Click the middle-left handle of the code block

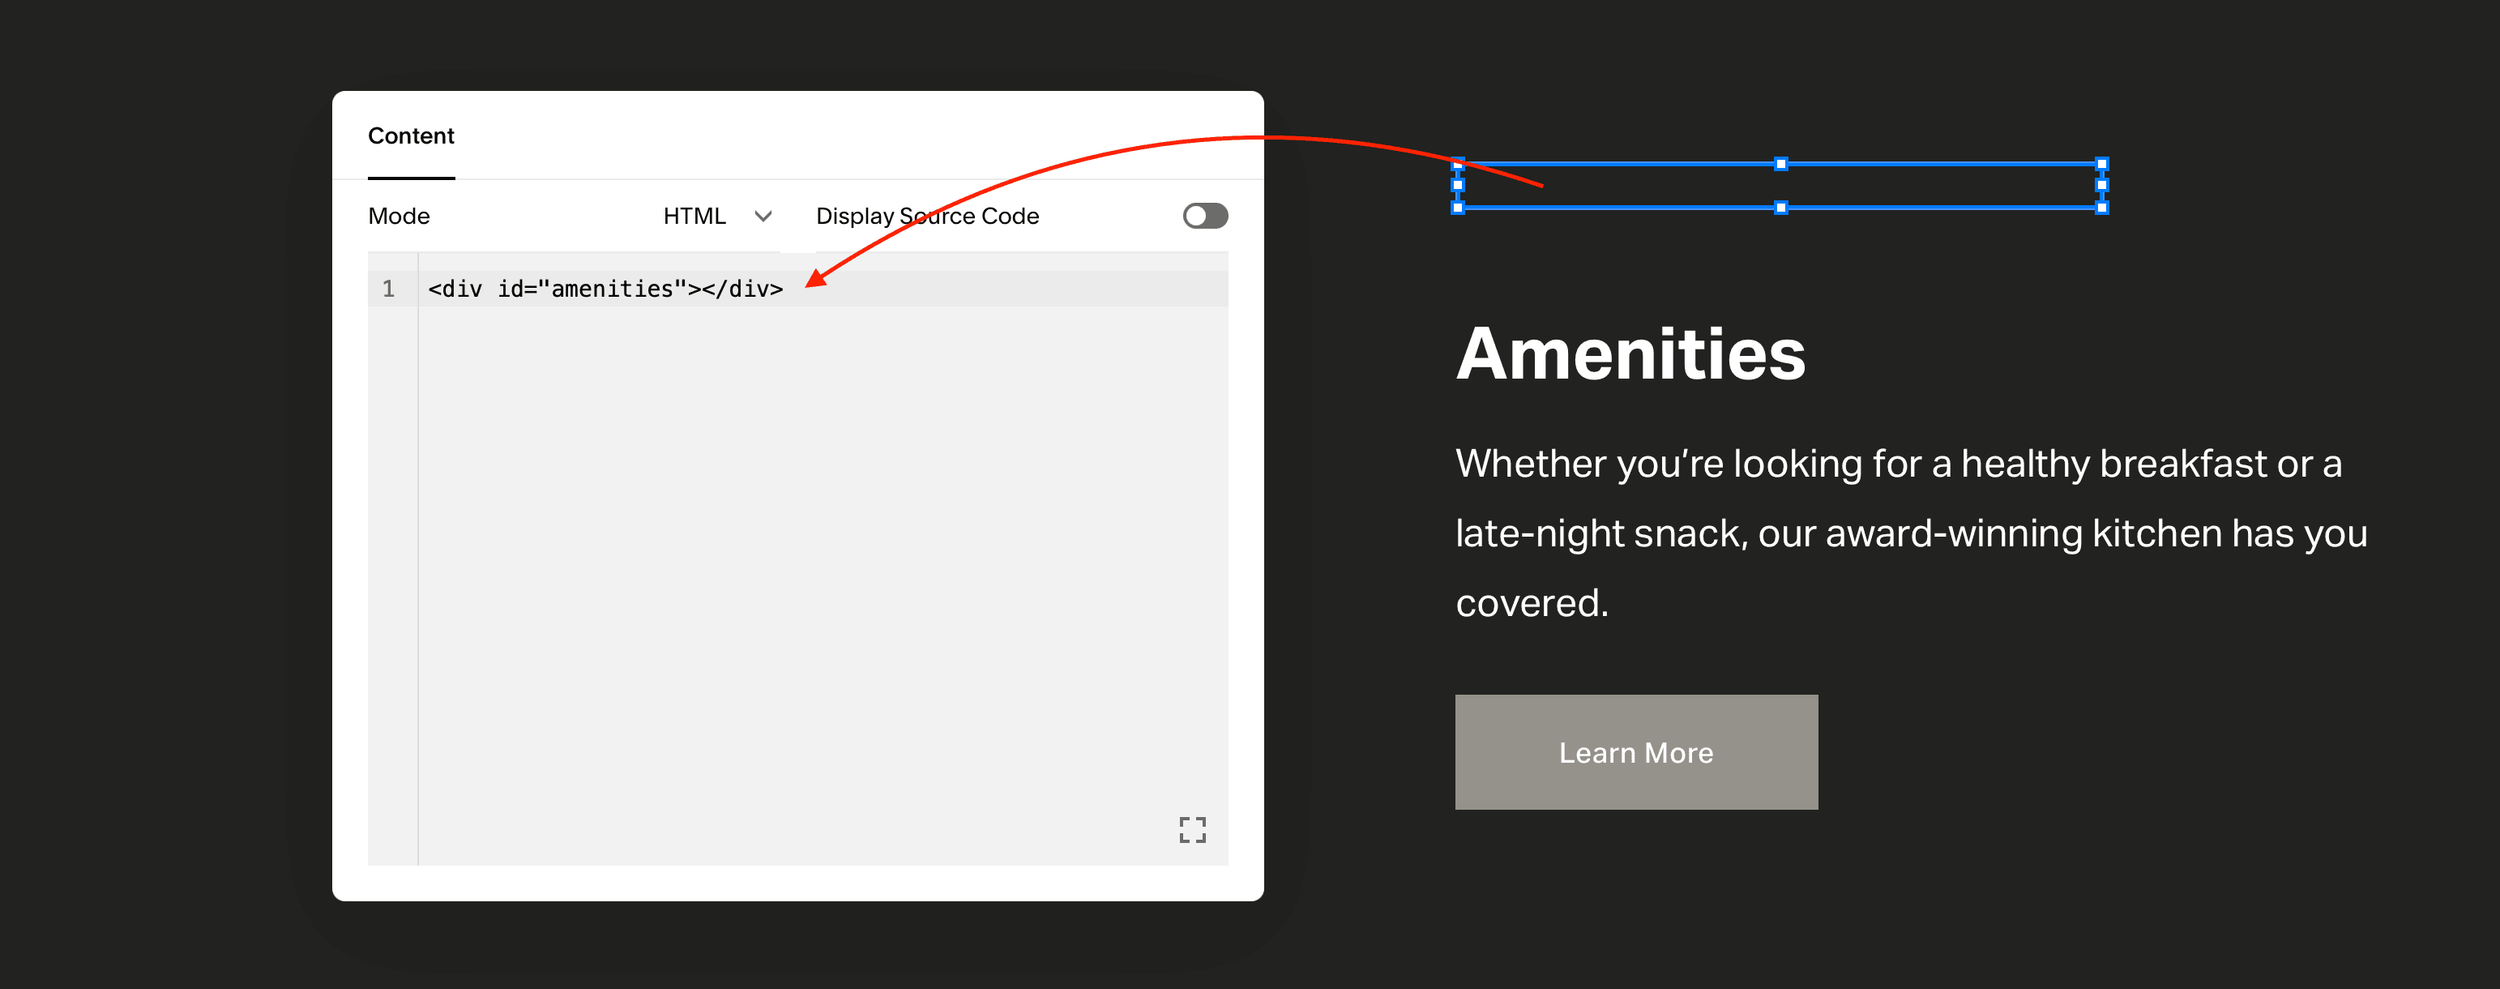(x=1456, y=186)
